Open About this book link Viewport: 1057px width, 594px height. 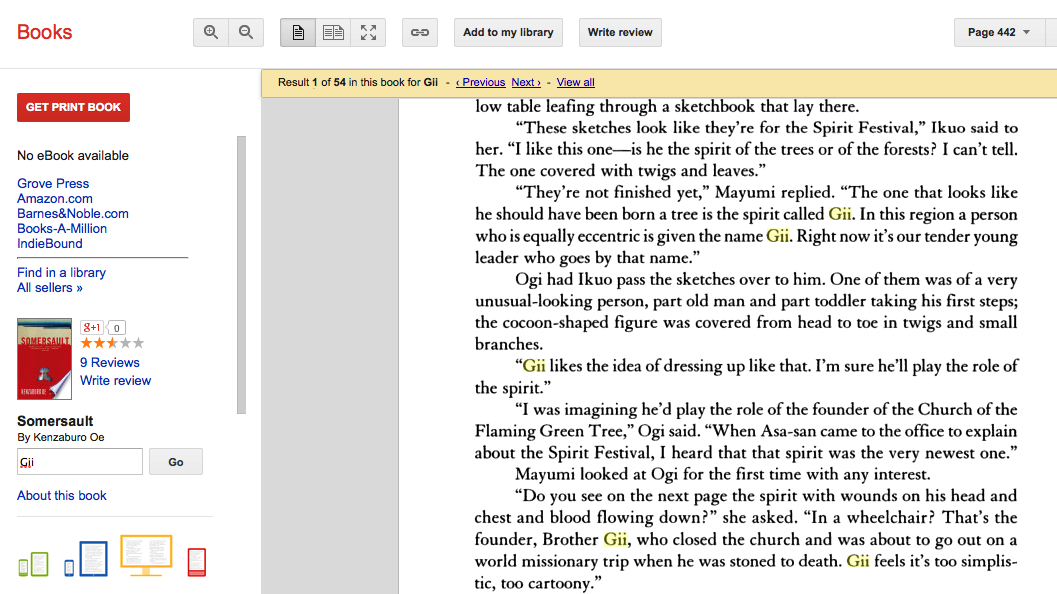click(x=62, y=496)
